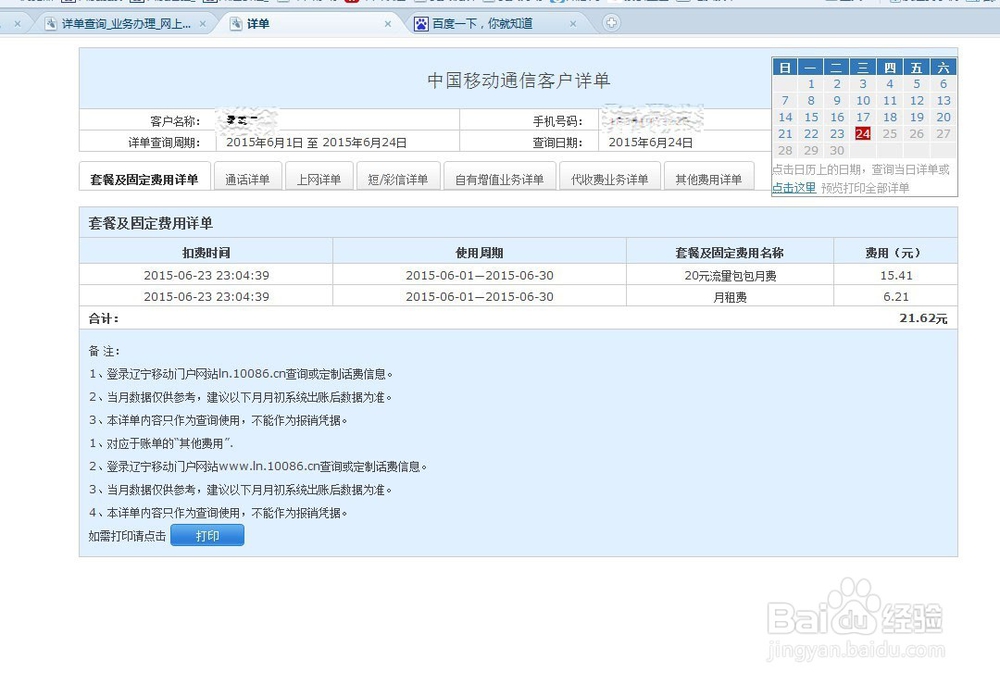Screen dimensions: 1000x684
Task: Close the 详单查询_业务办理 browser tab
Action: pos(203,24)
